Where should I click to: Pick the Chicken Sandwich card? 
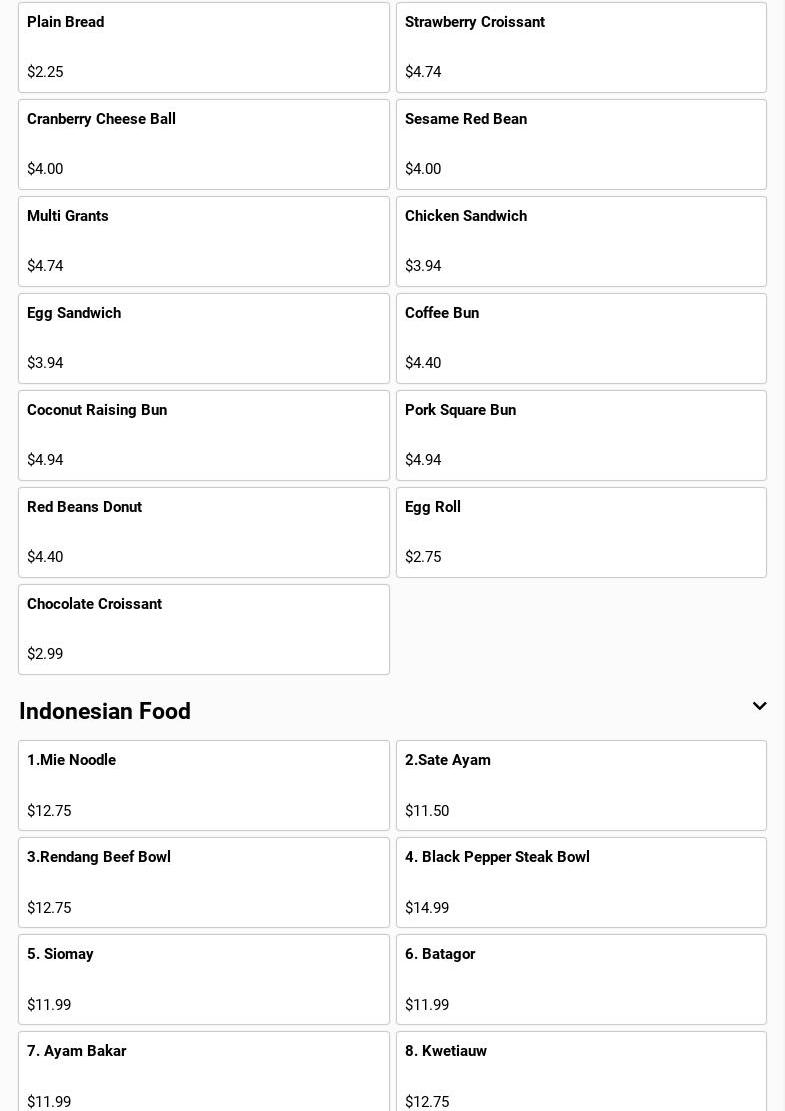tap(581, 241)
